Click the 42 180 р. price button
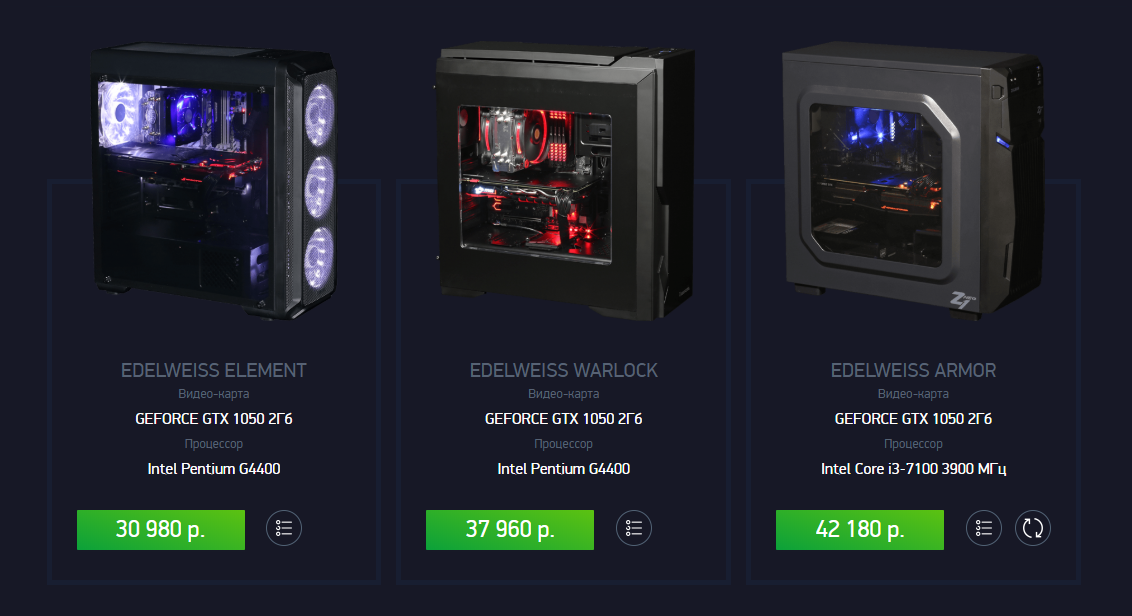The height and width of the screenshot is (616, 1132). 860,529
